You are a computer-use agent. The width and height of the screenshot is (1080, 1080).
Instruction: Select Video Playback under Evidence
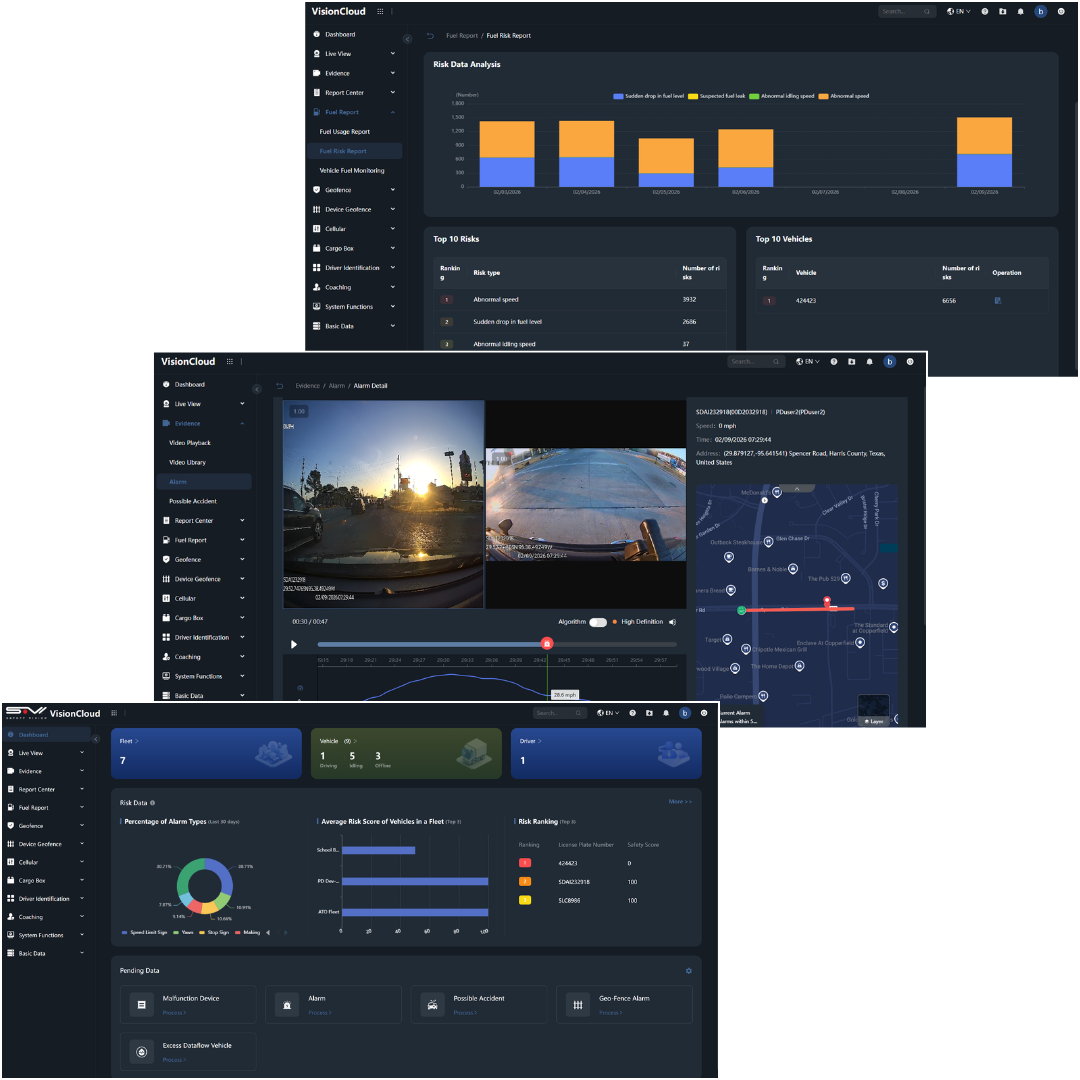pos(190,443)
